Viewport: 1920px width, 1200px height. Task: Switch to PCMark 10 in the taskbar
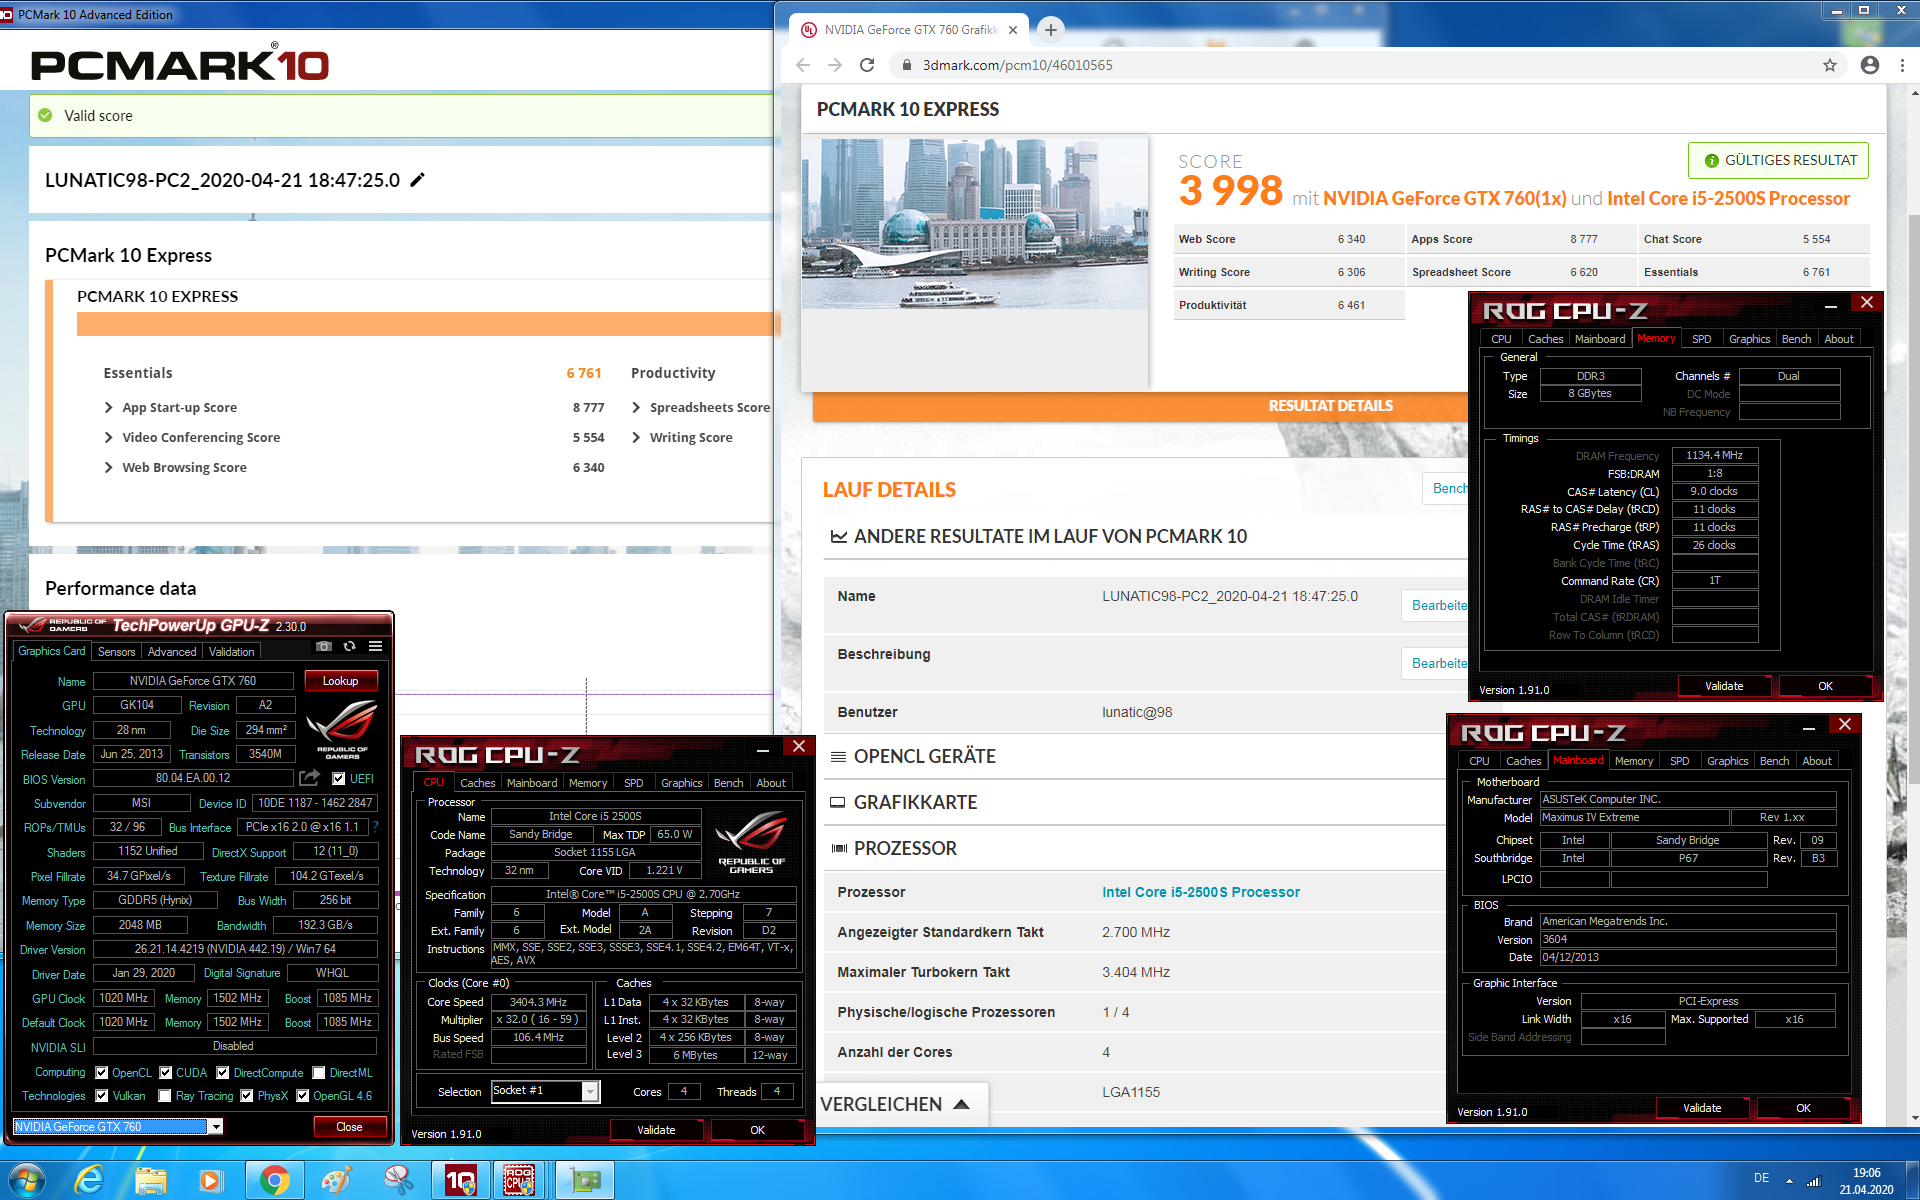click(x=460, y=1181)
